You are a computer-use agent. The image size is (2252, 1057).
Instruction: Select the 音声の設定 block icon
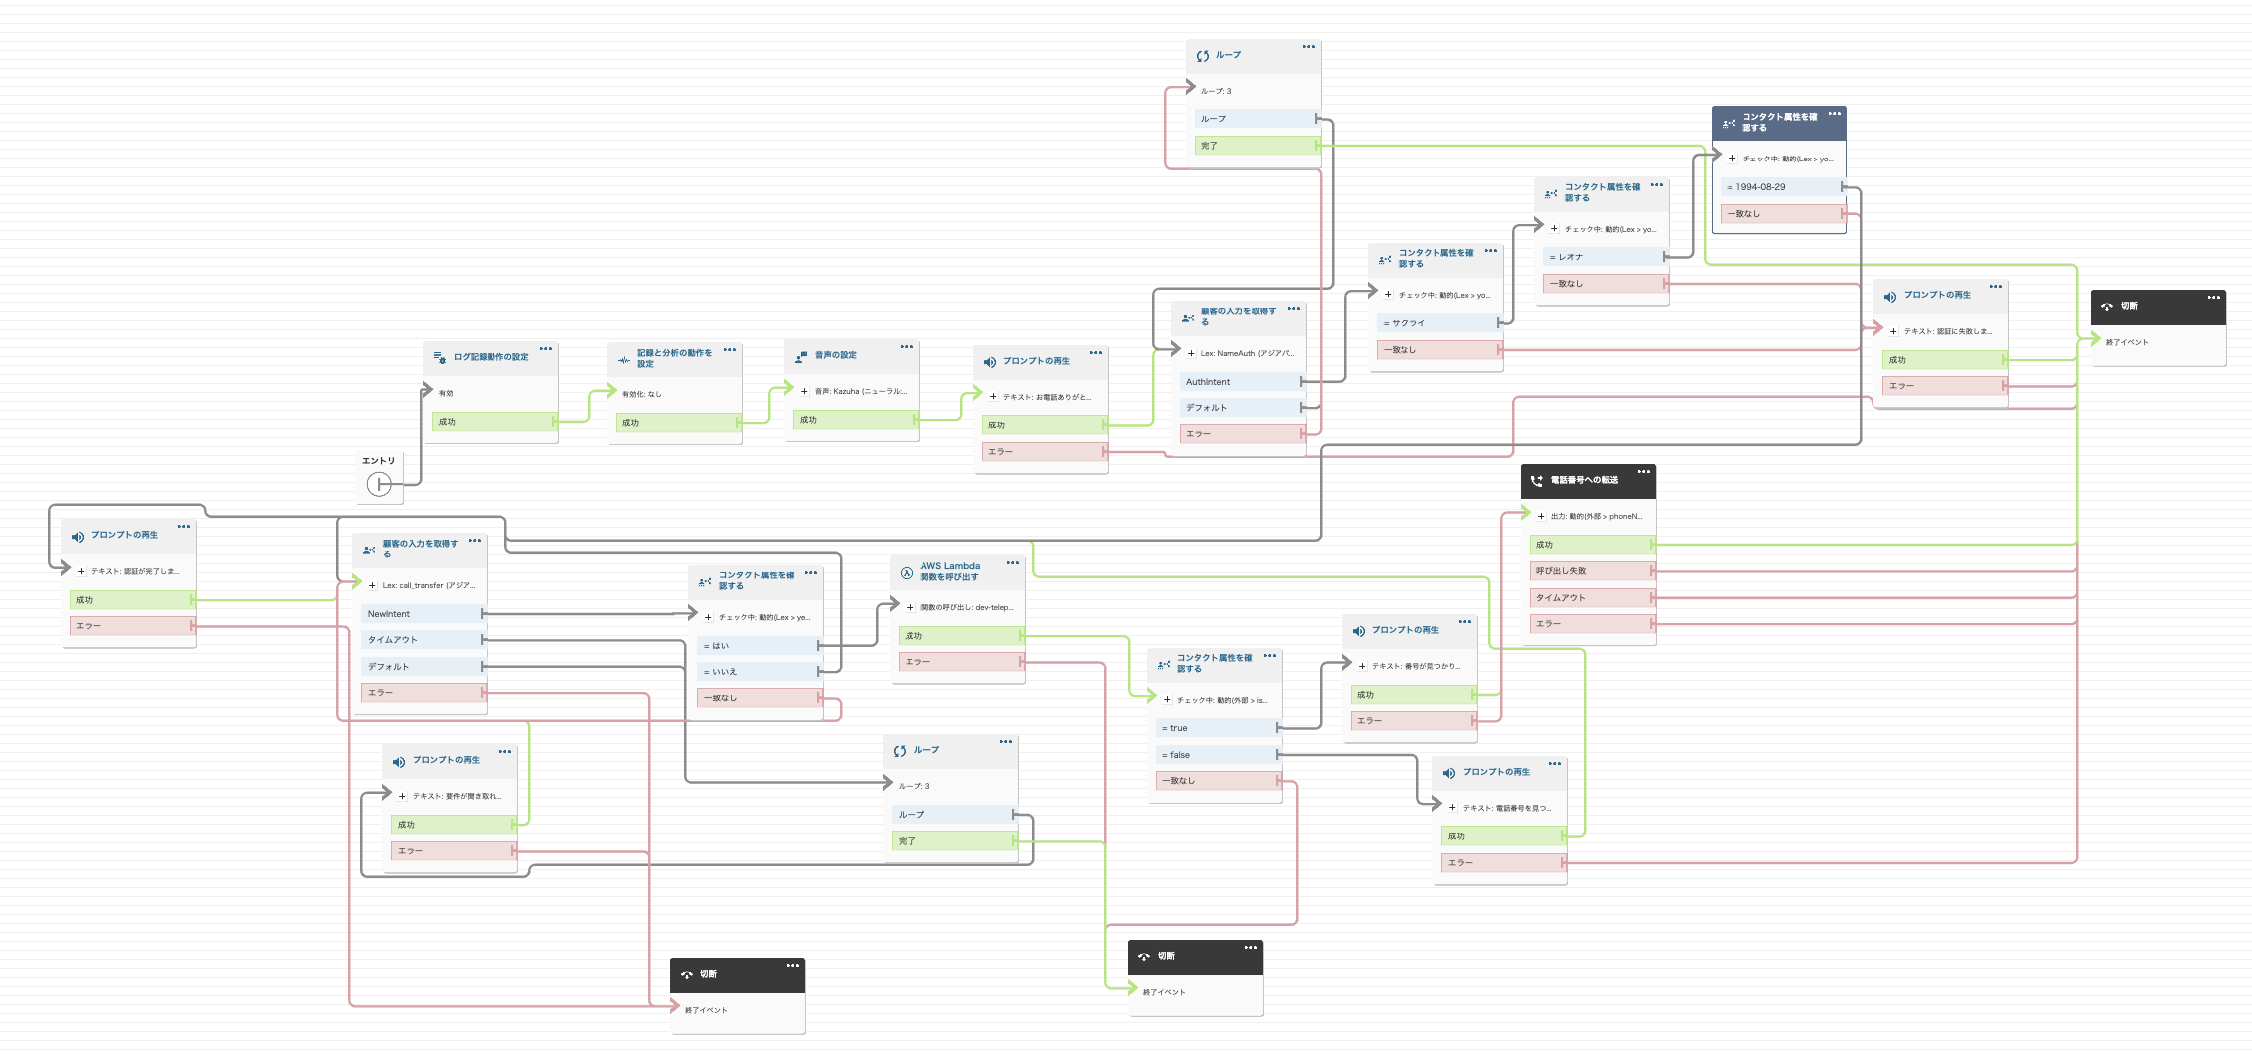801,356
